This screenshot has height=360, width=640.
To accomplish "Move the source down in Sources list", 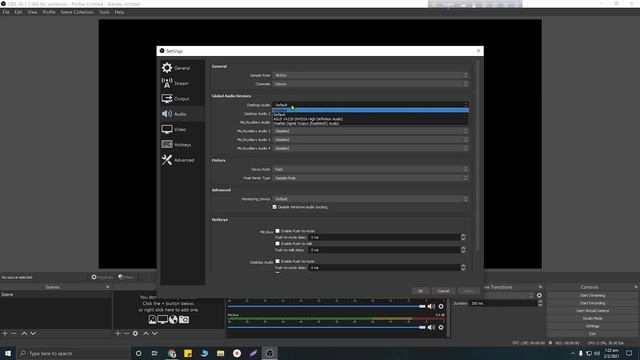I will [x=155, y=333].
